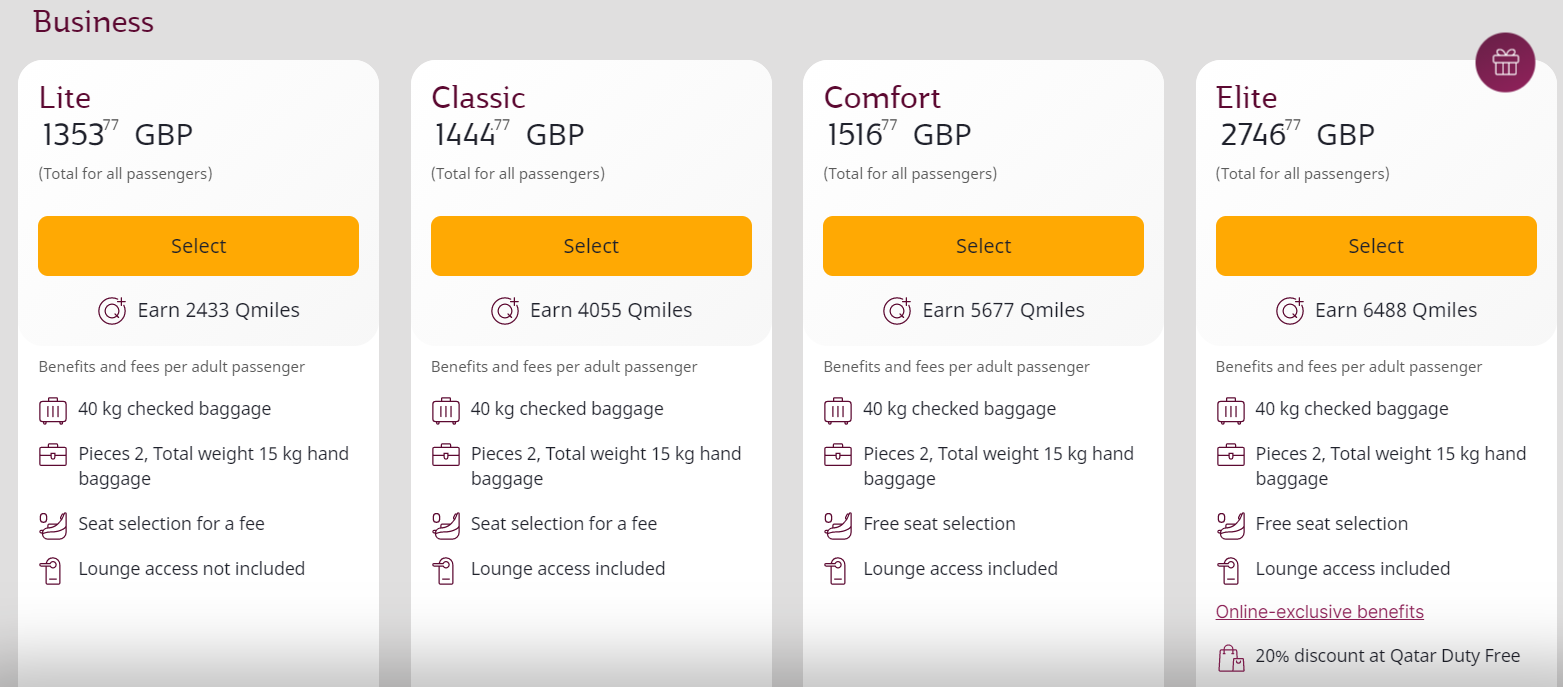1563x691 pixels.
Task: Click the Earn 5677 Qmiles text
Action: click(1003, 311)
